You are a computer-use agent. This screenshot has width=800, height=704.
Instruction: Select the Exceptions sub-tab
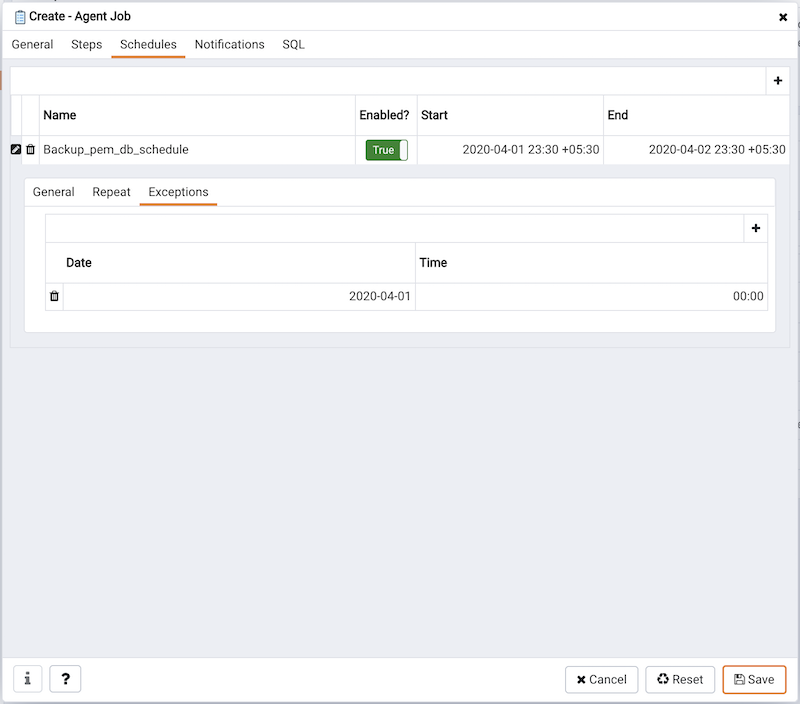point(178,192)
